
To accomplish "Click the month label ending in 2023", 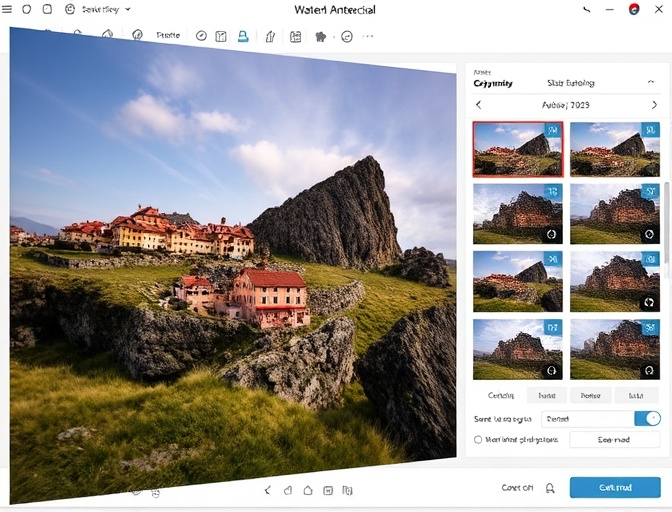I will [565, 105].
